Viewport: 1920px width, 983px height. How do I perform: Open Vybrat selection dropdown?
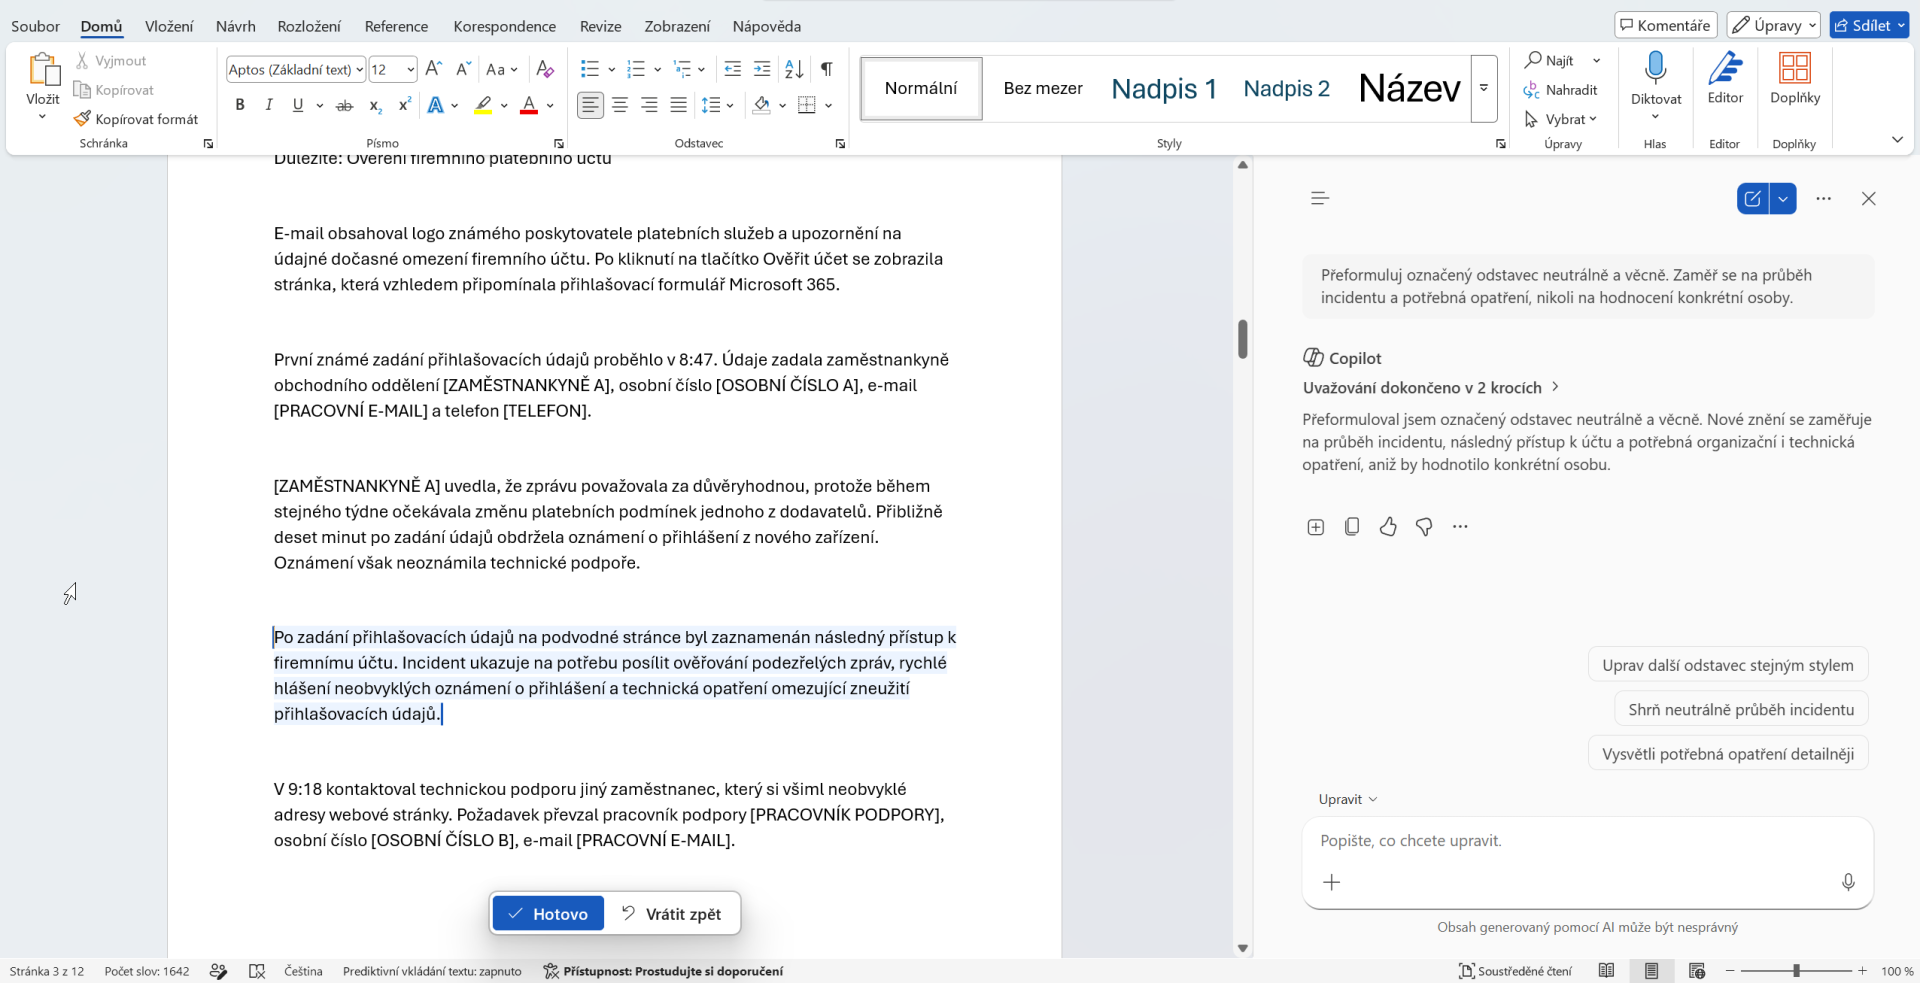pos(1561,119)
